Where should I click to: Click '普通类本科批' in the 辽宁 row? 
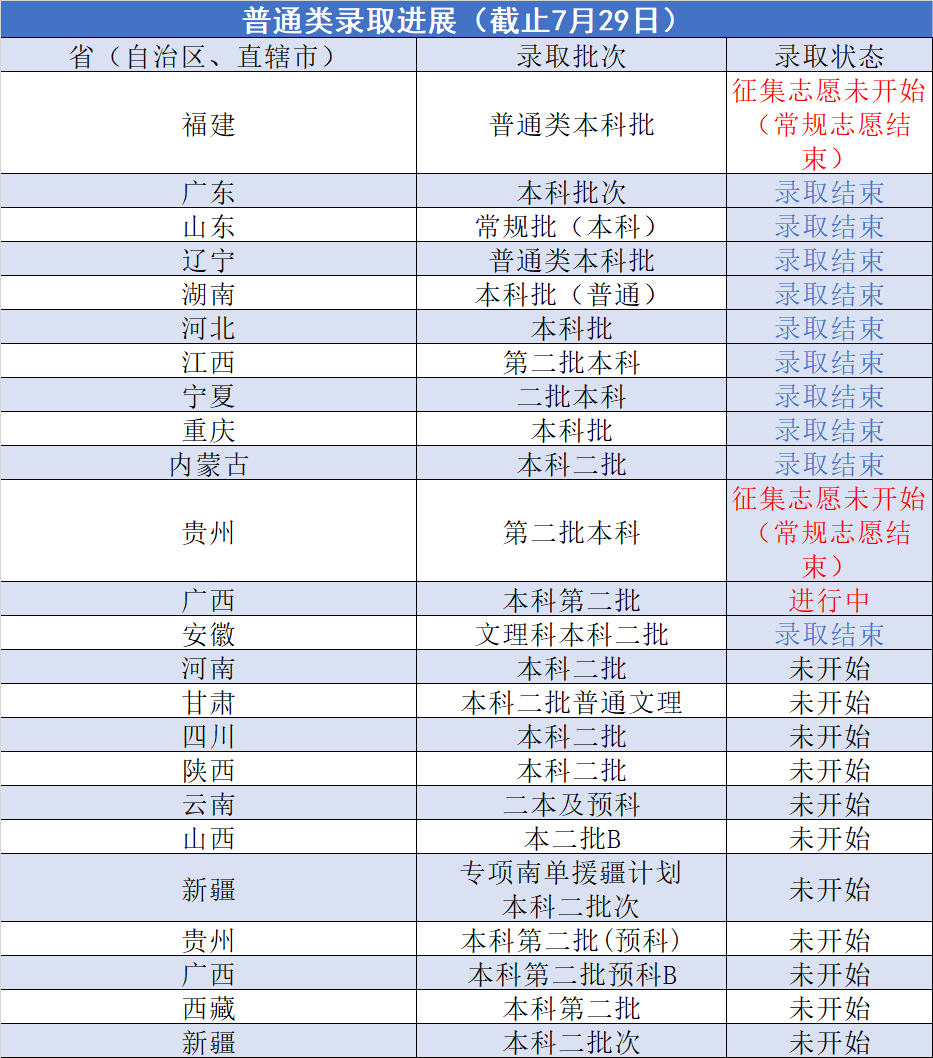pos(571,260)
